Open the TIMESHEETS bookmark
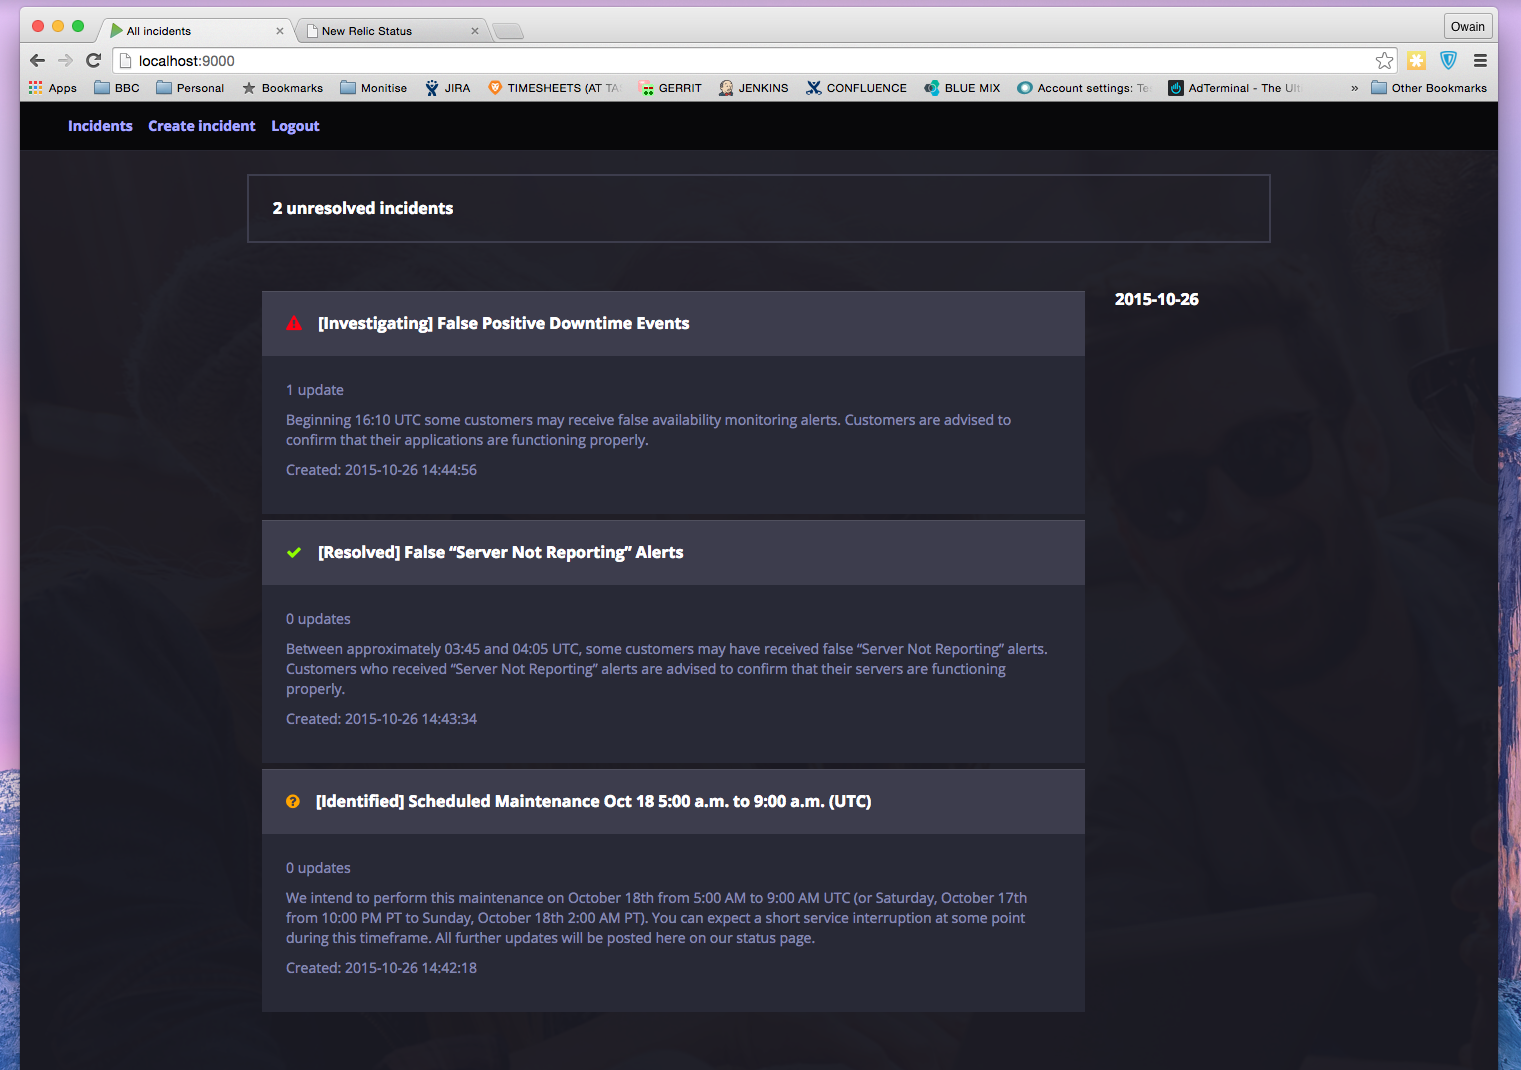 coord(554,88)
